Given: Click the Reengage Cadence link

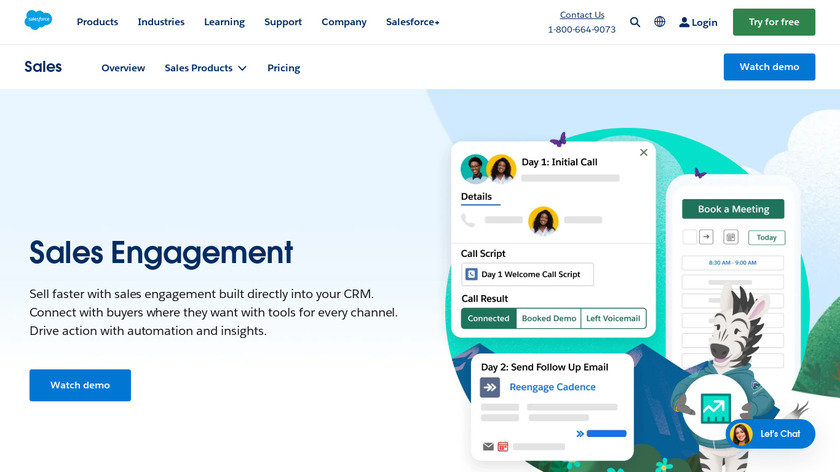Looking at the screenshot, I should click(552, 387).
